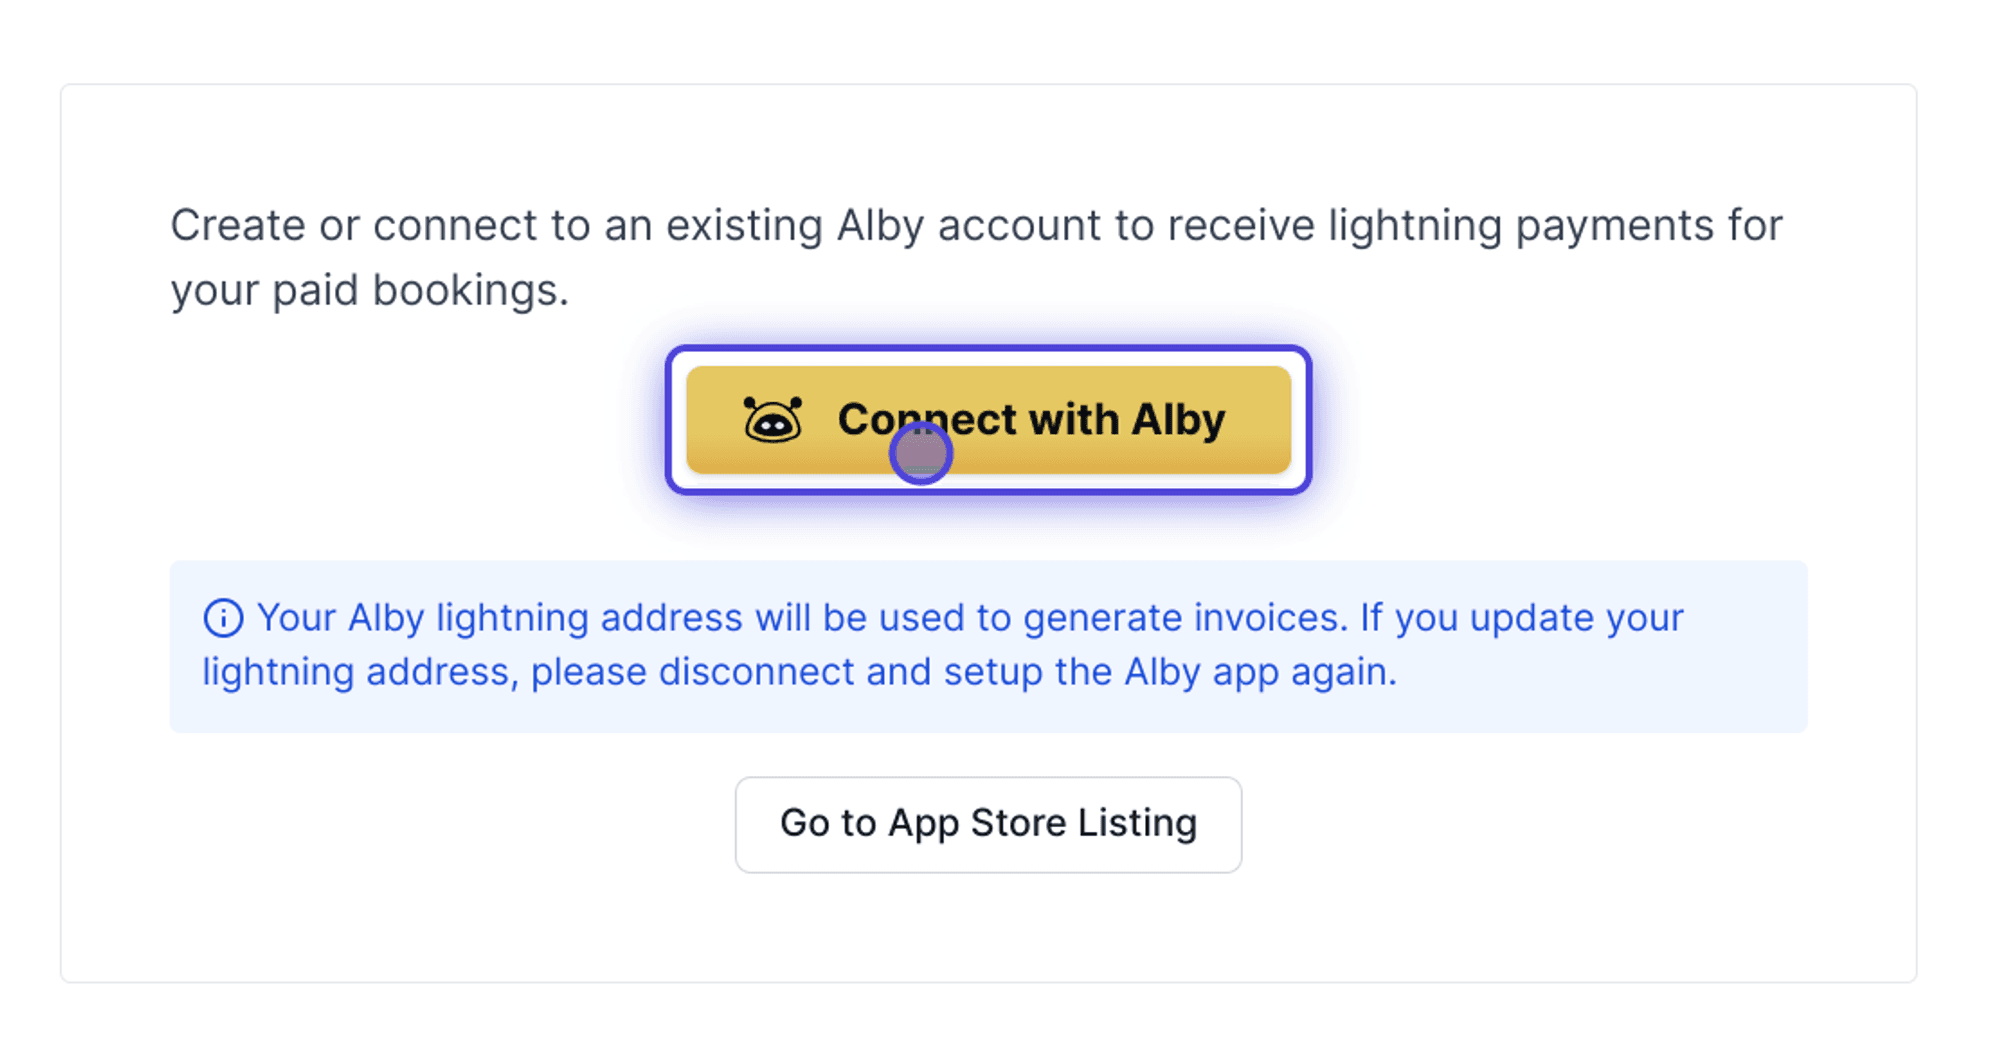The image size is (2000, 1046).
Task: Click 'generate invoices' in the blue notice
Action: pyautogui.click(x=1180, y=618)
